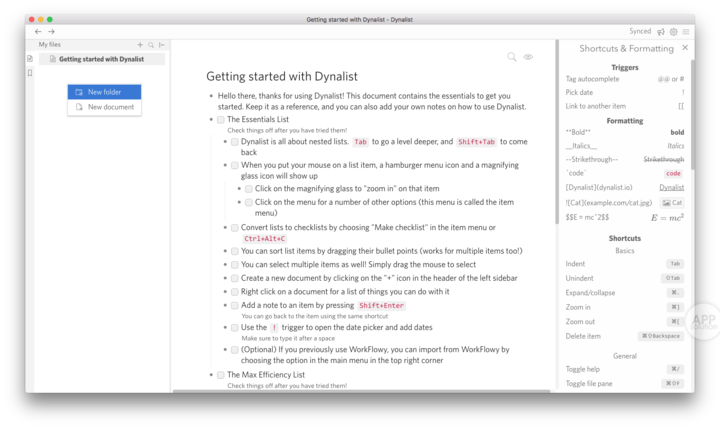This screenshot has height=429, width=720.
Task: Click the Cat image example badge
Action: coord(672,203)
